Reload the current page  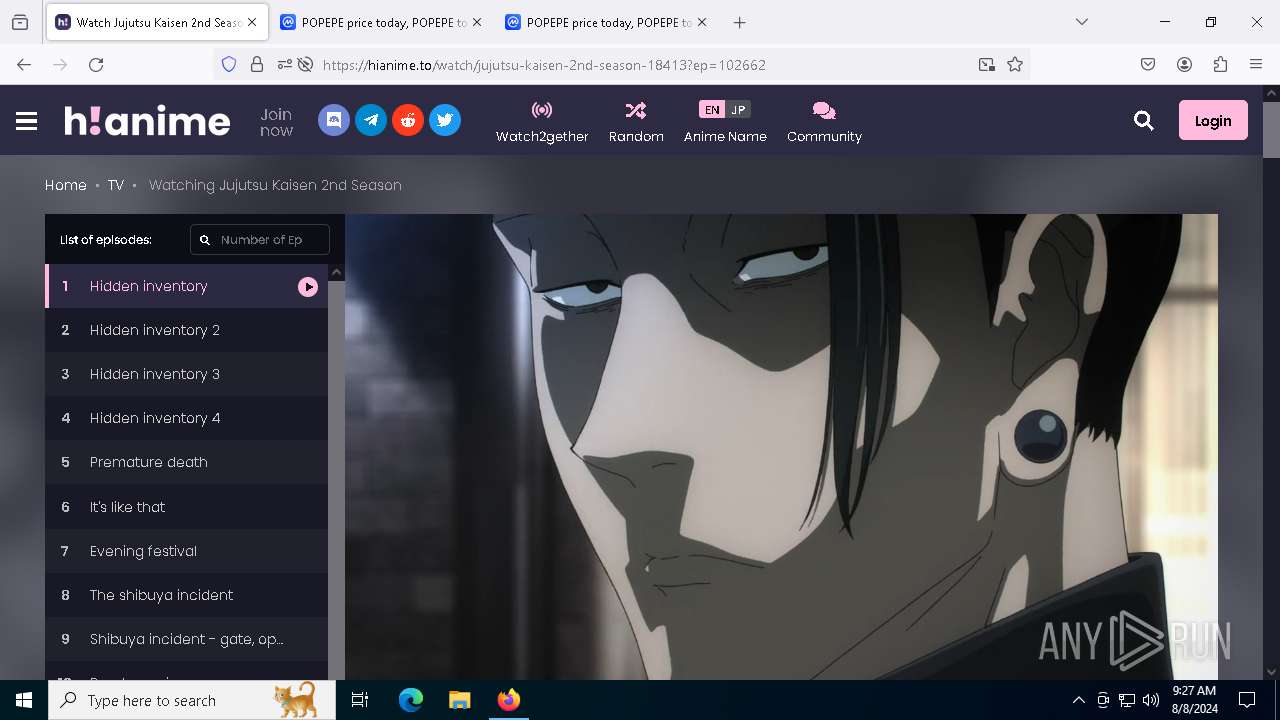(x=96, y=64)
